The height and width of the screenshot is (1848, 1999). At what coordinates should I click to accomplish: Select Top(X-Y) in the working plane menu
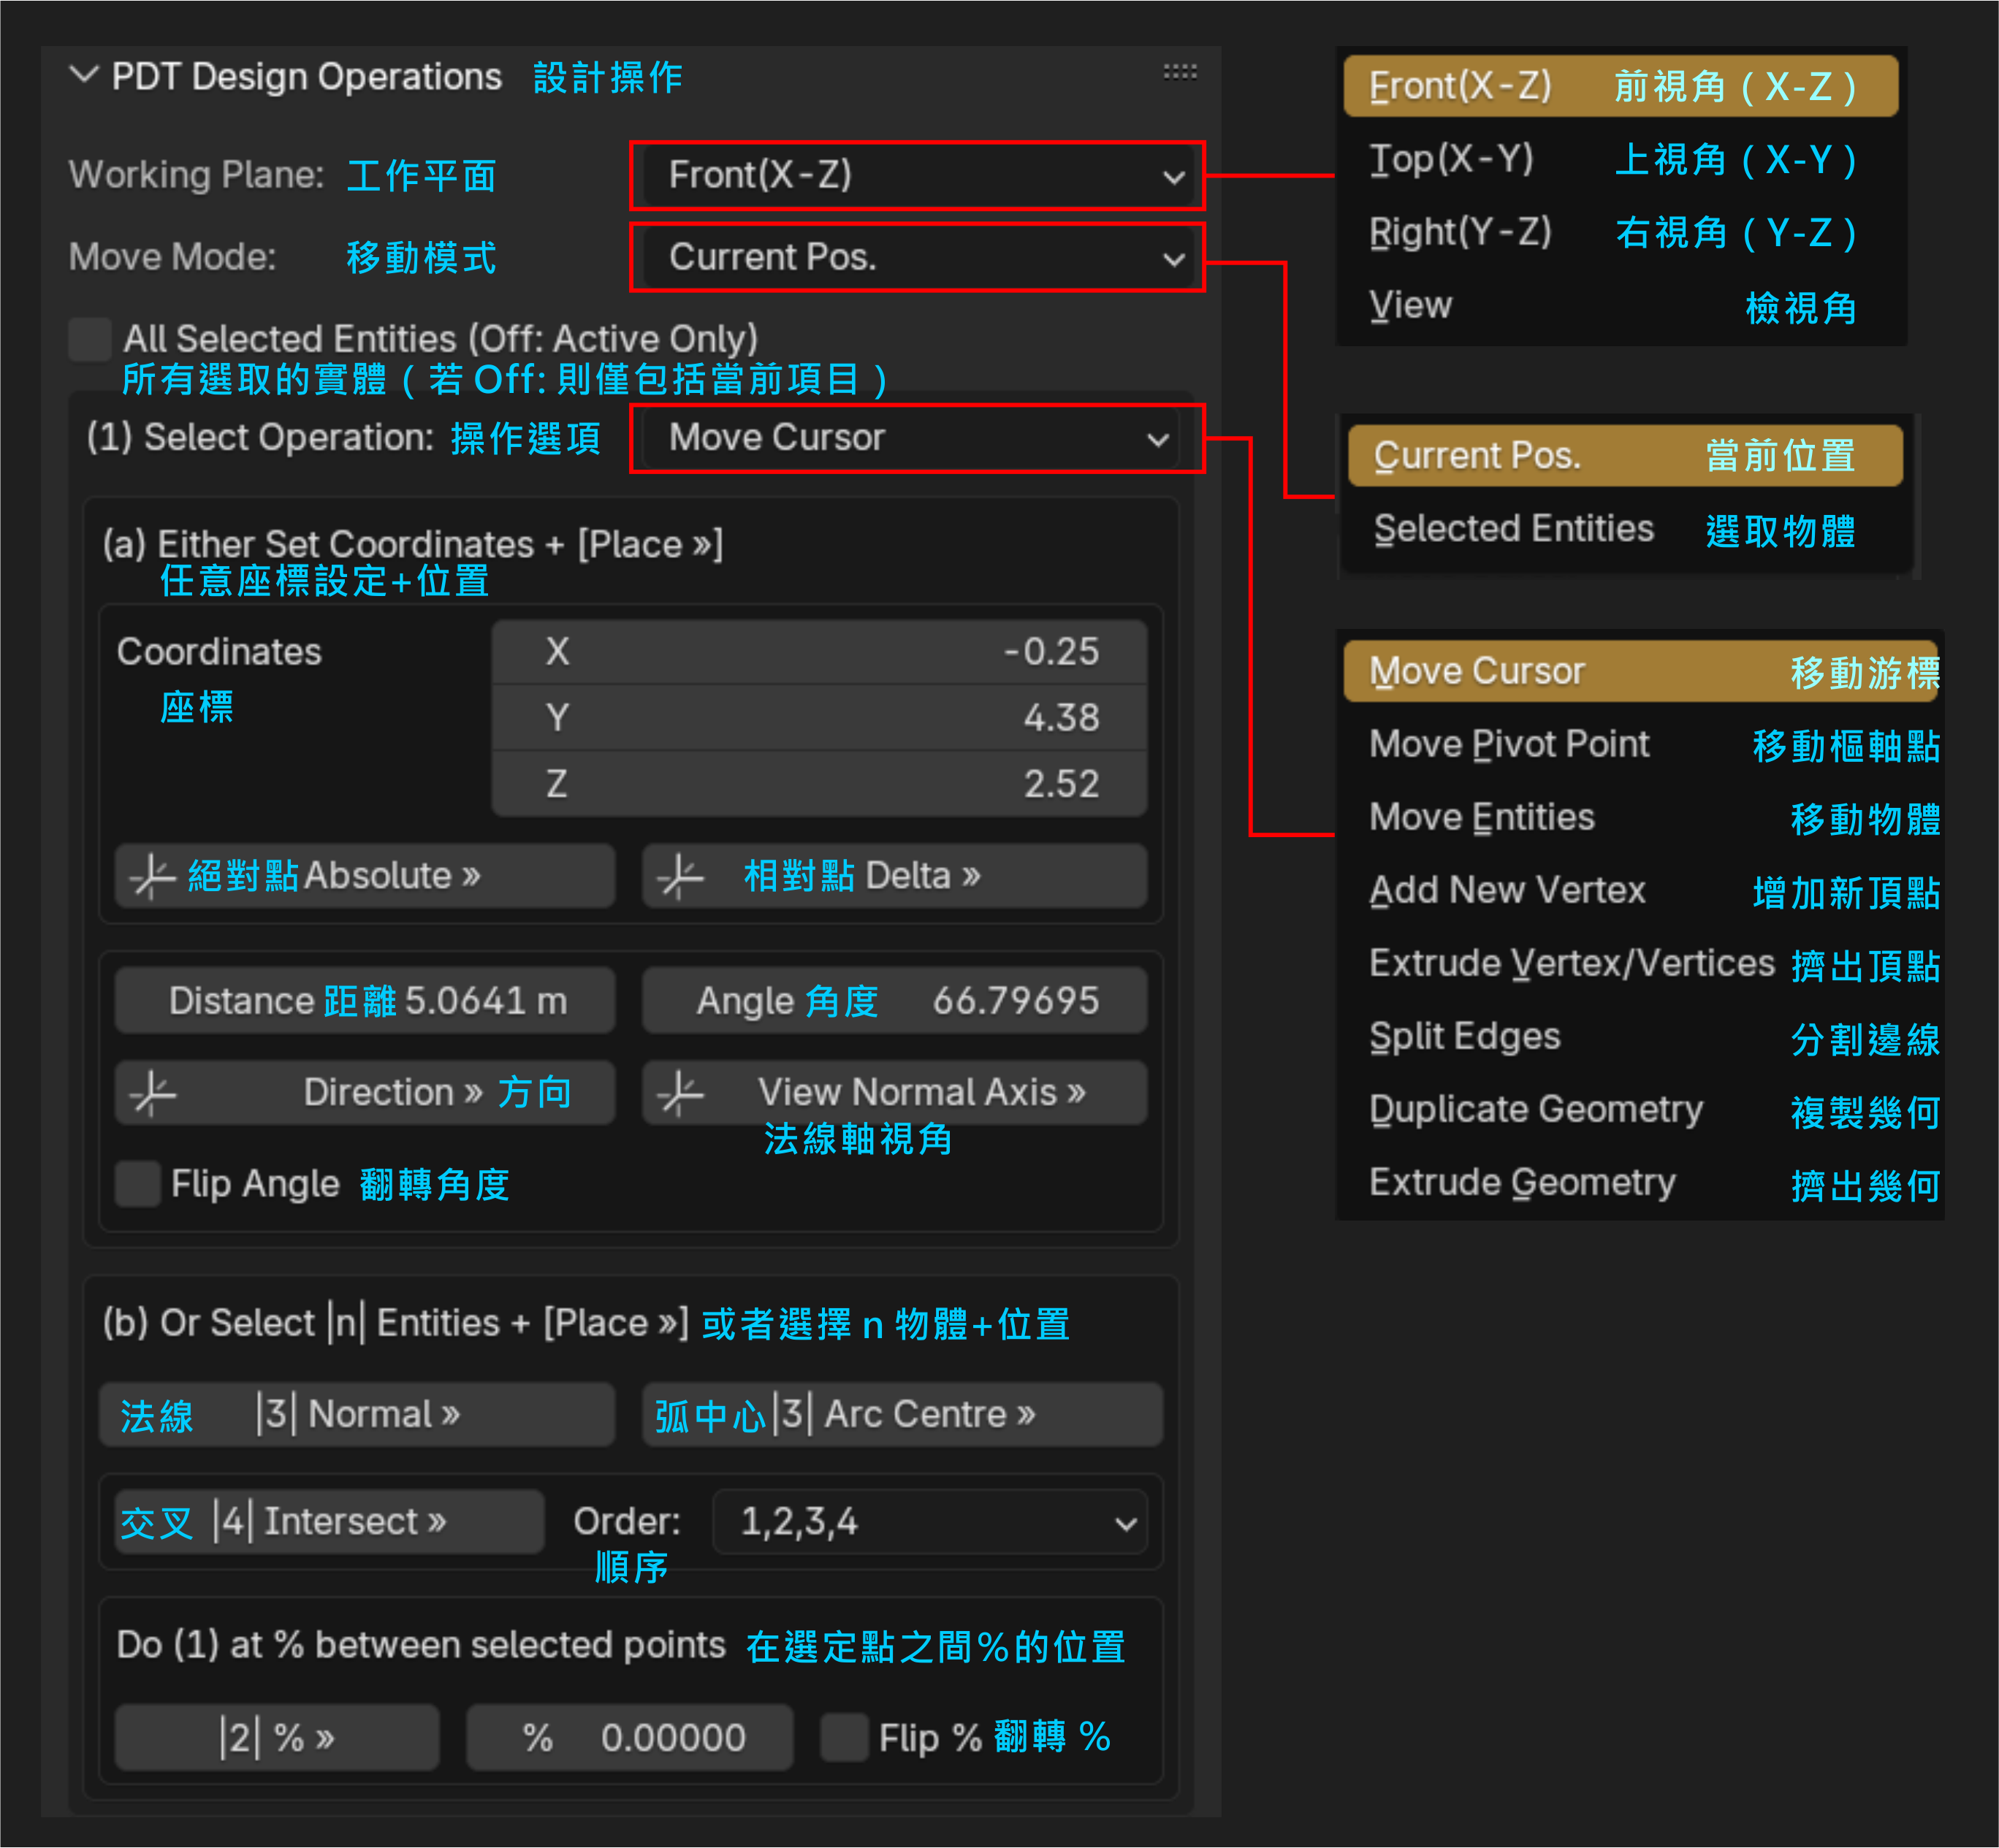(1452, 158)
